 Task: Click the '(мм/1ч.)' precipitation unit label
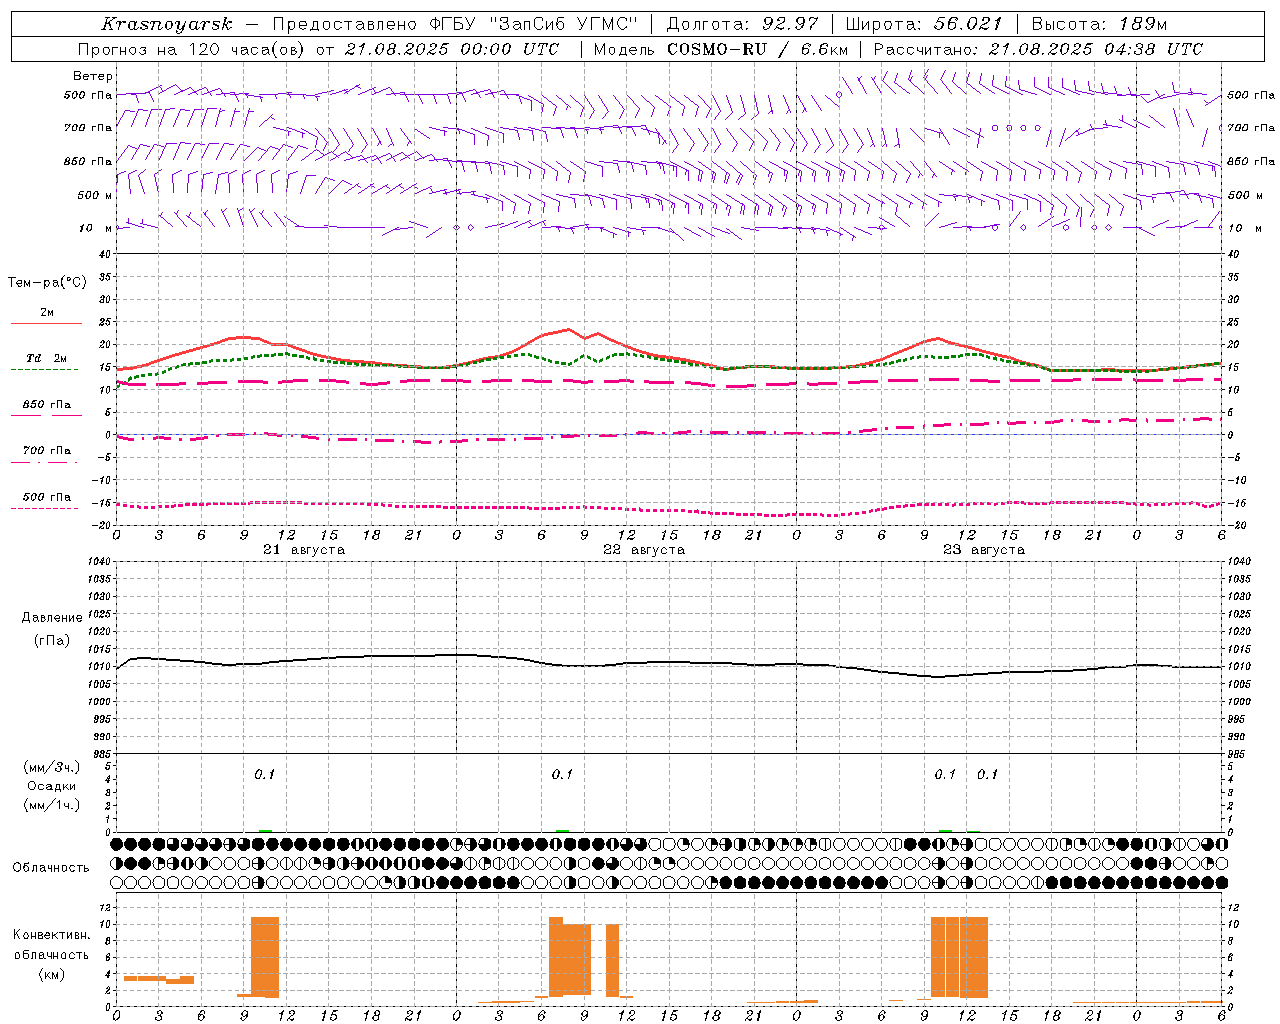coord(52,805)
